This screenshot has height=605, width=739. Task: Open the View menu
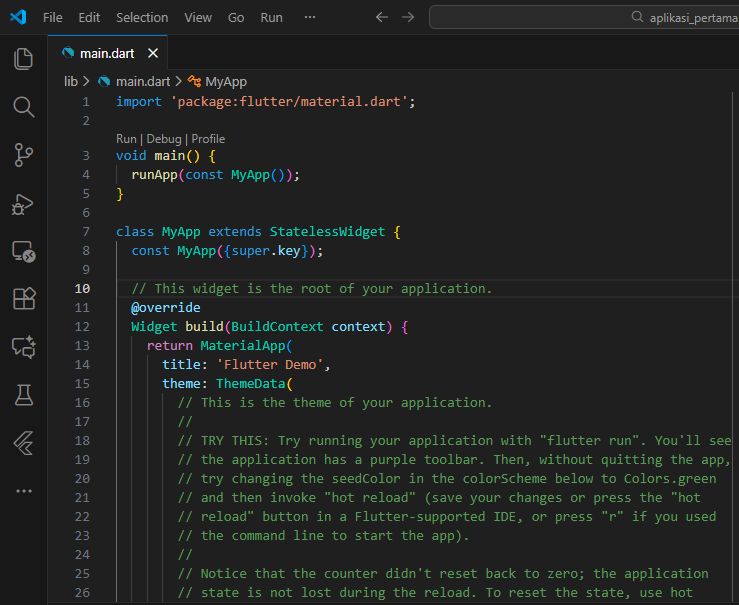click(x=198, y=17)
